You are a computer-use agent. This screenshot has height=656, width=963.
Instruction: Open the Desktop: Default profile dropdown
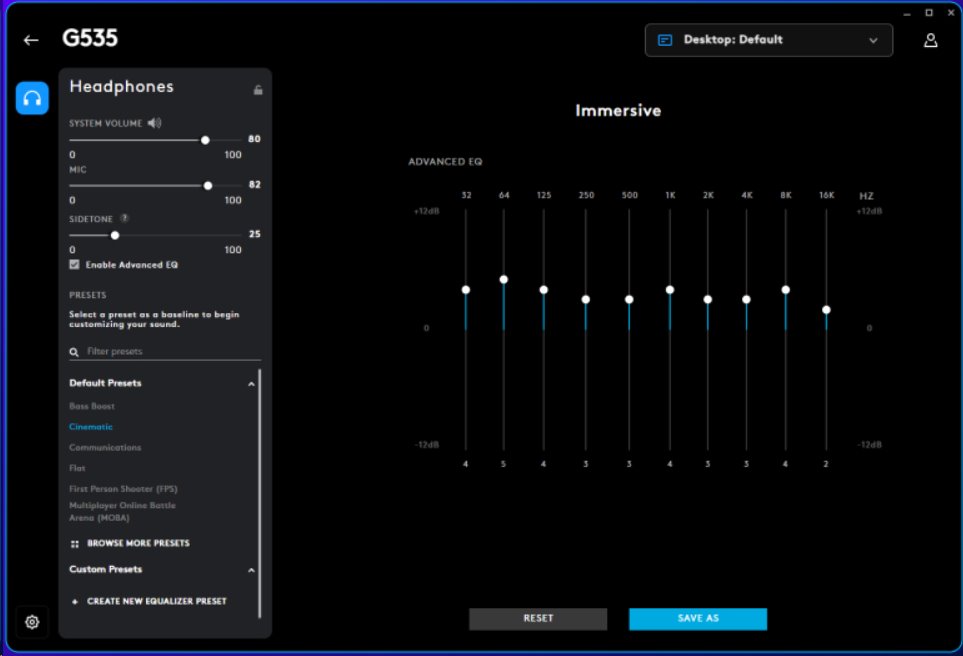point(768,40)
